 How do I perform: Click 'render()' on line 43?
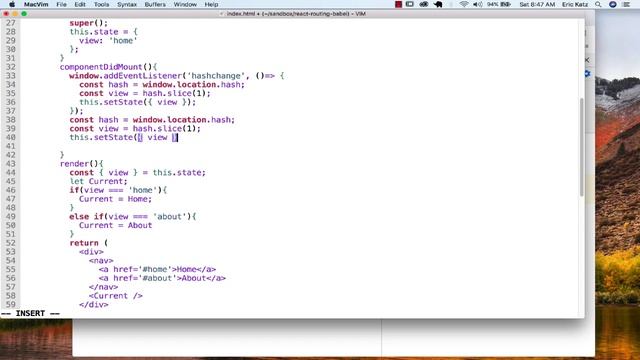pos(79,164)
